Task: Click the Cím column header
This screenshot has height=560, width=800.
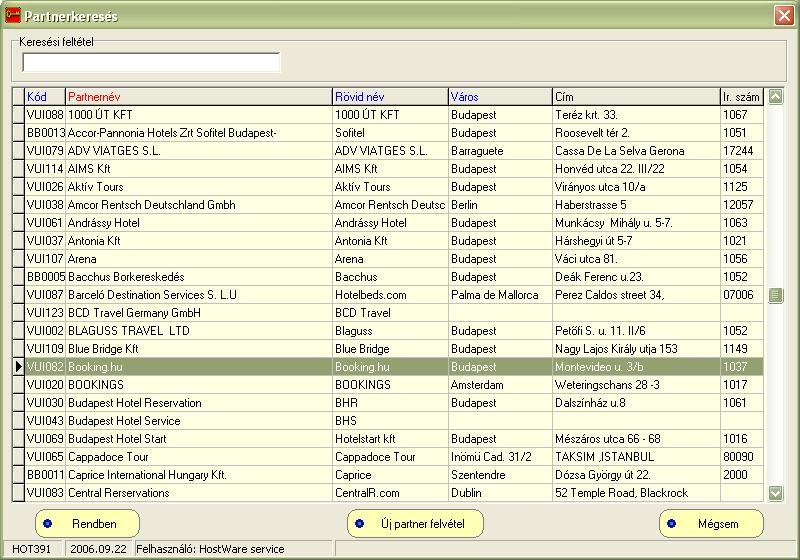Action: click(x=636, y=96)
